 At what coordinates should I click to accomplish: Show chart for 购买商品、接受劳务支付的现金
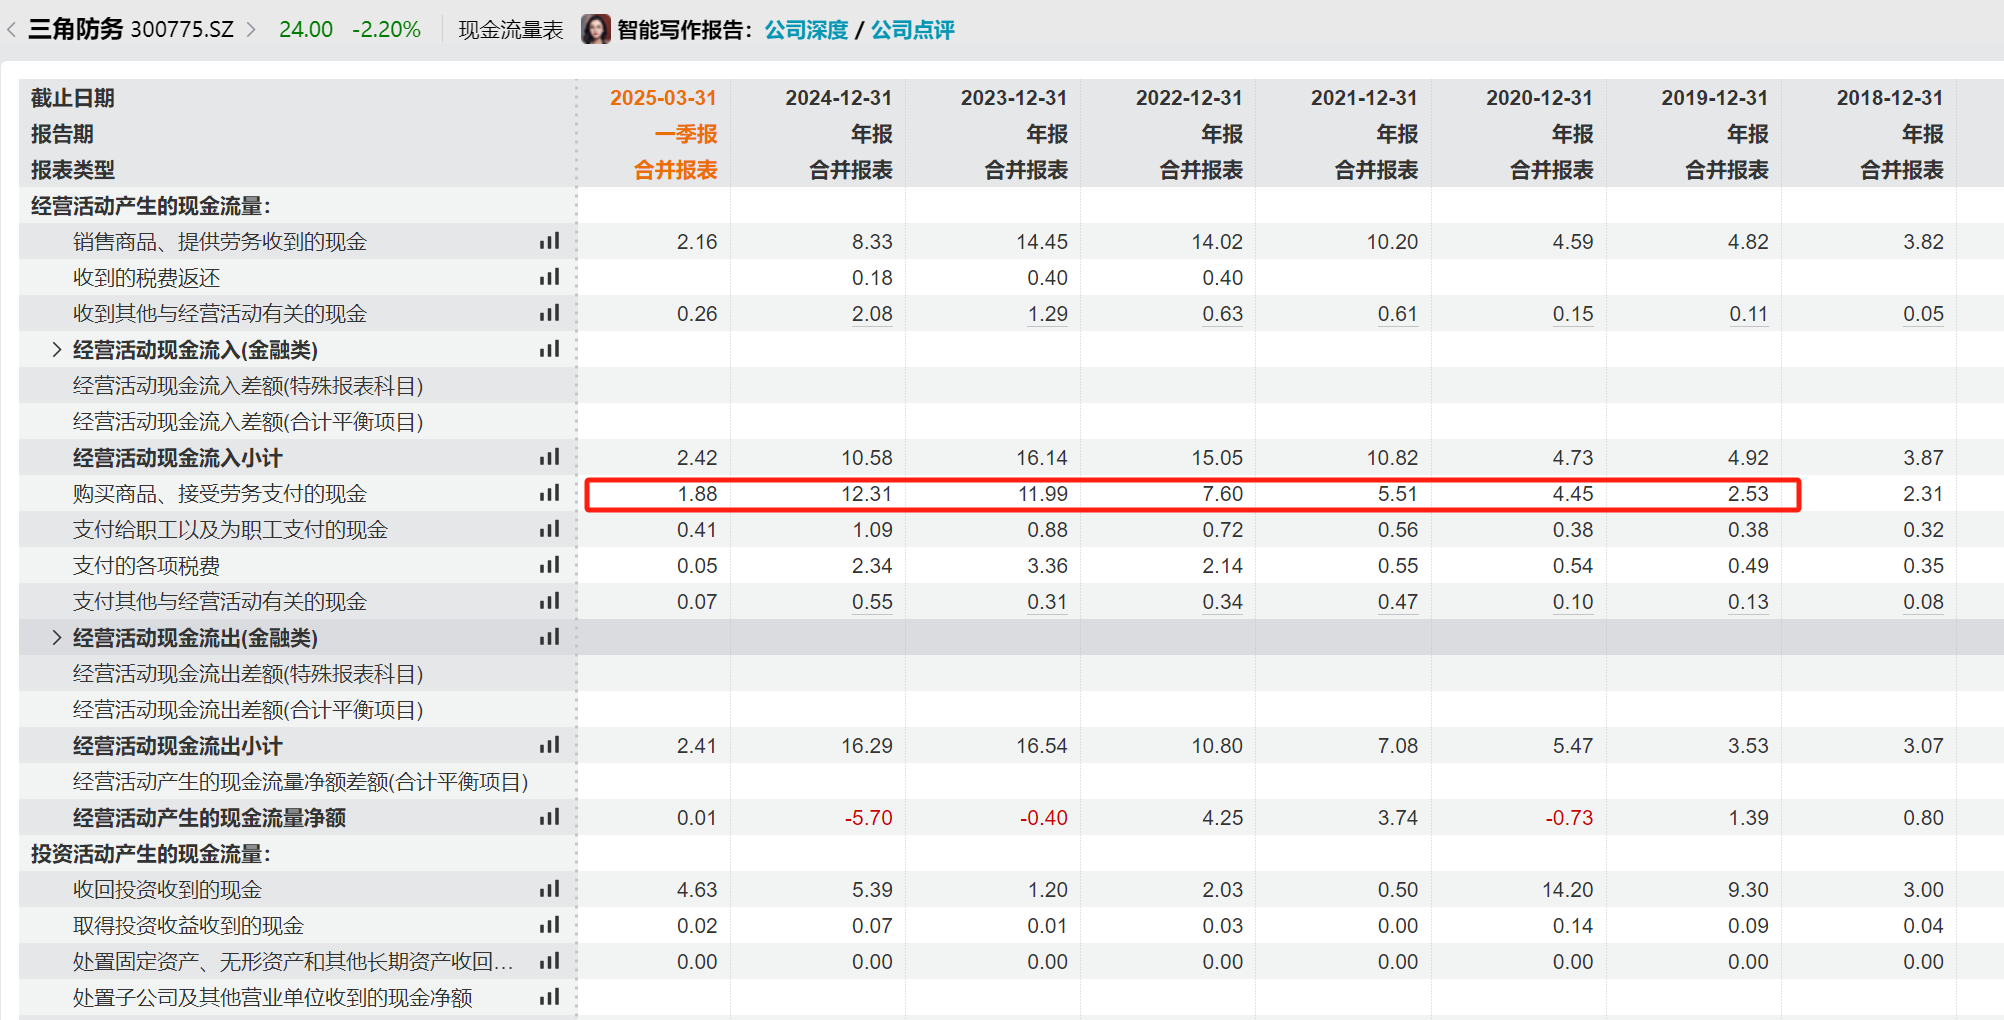point(549,493)
